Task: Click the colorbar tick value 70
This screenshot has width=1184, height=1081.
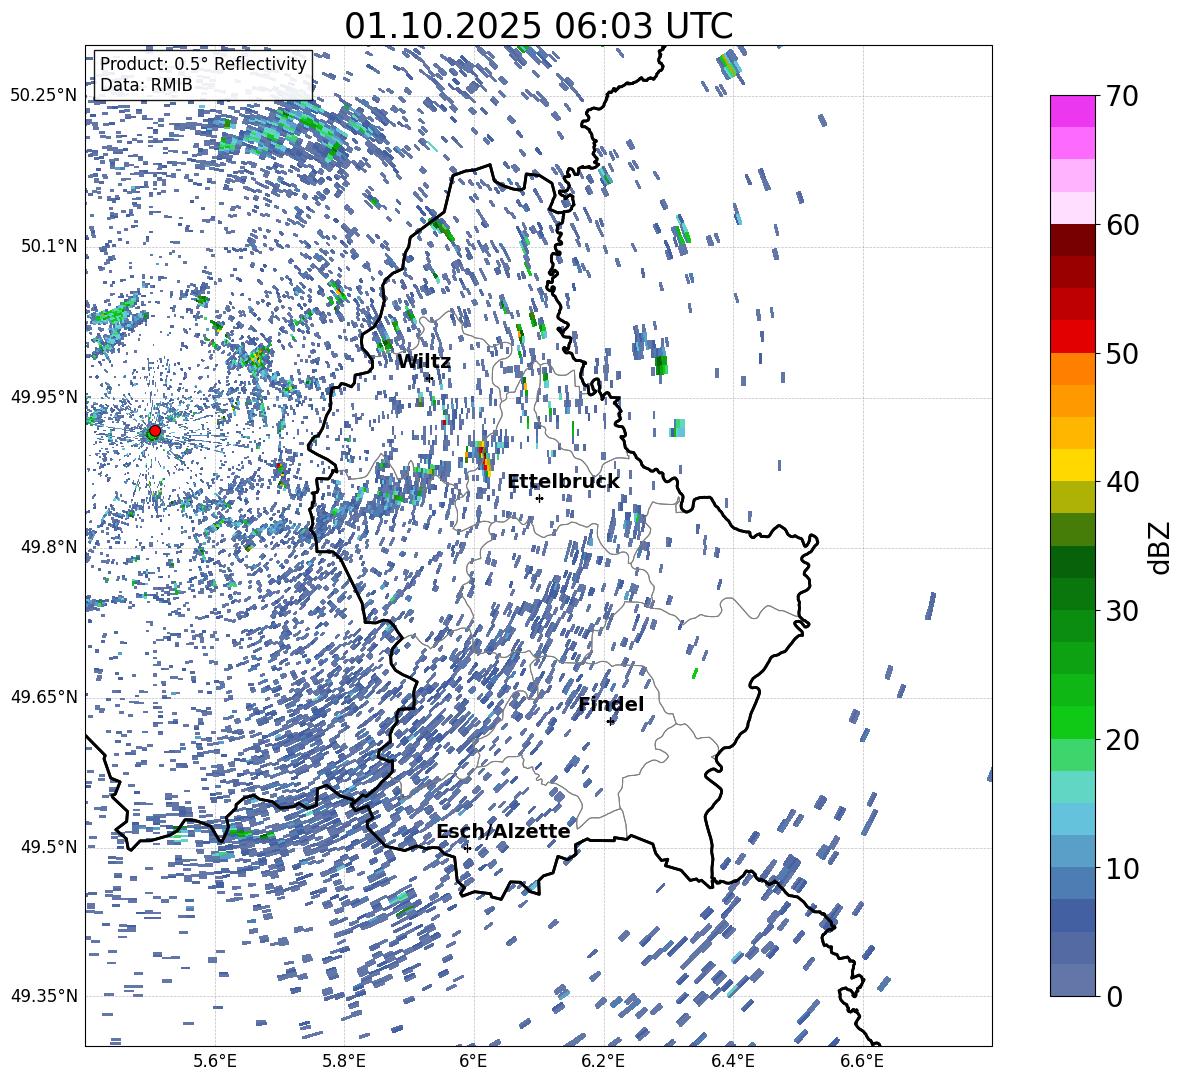Action: pos(1122,96)
